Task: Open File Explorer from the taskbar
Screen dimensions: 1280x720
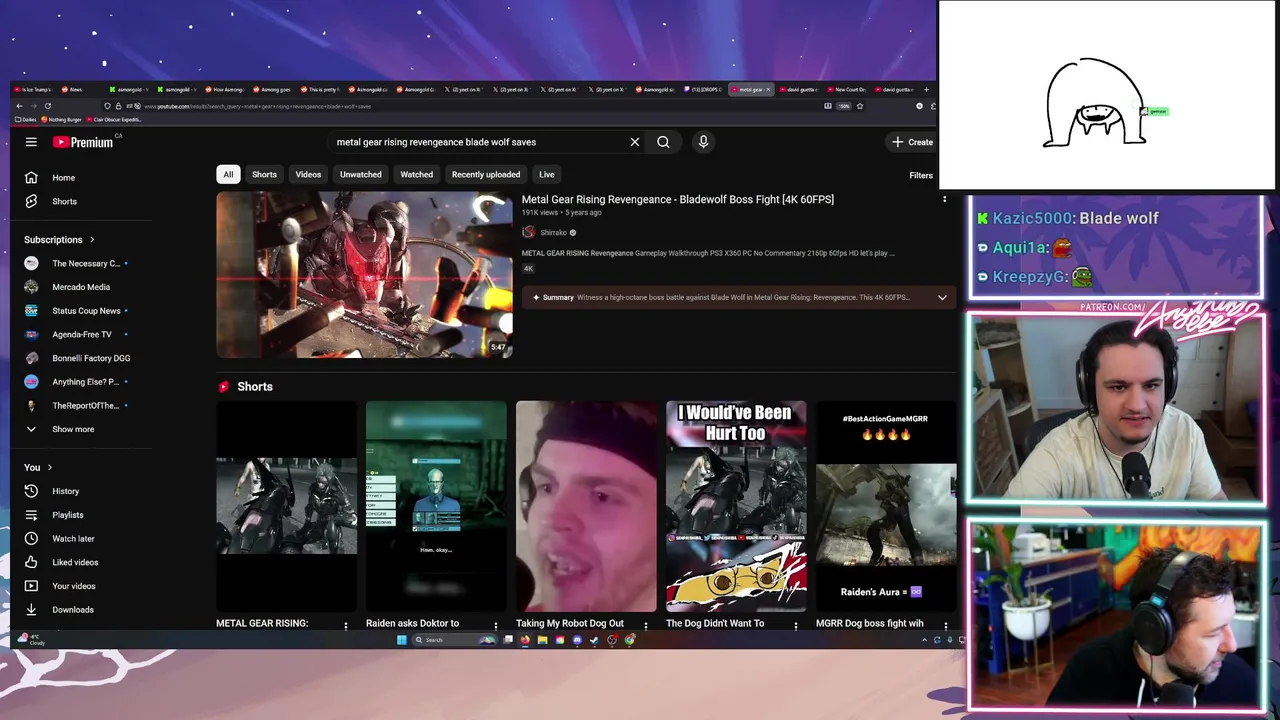Action: pos(542,640)
